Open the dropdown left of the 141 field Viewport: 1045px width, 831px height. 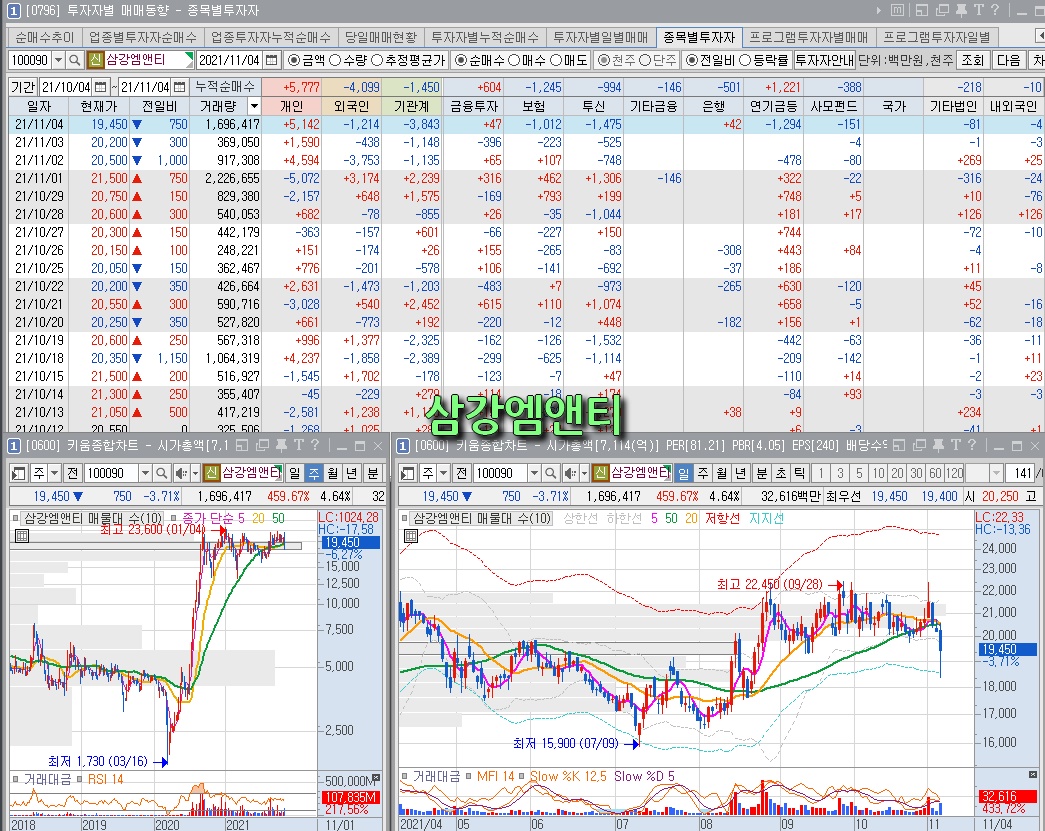(x=996, y=473)
